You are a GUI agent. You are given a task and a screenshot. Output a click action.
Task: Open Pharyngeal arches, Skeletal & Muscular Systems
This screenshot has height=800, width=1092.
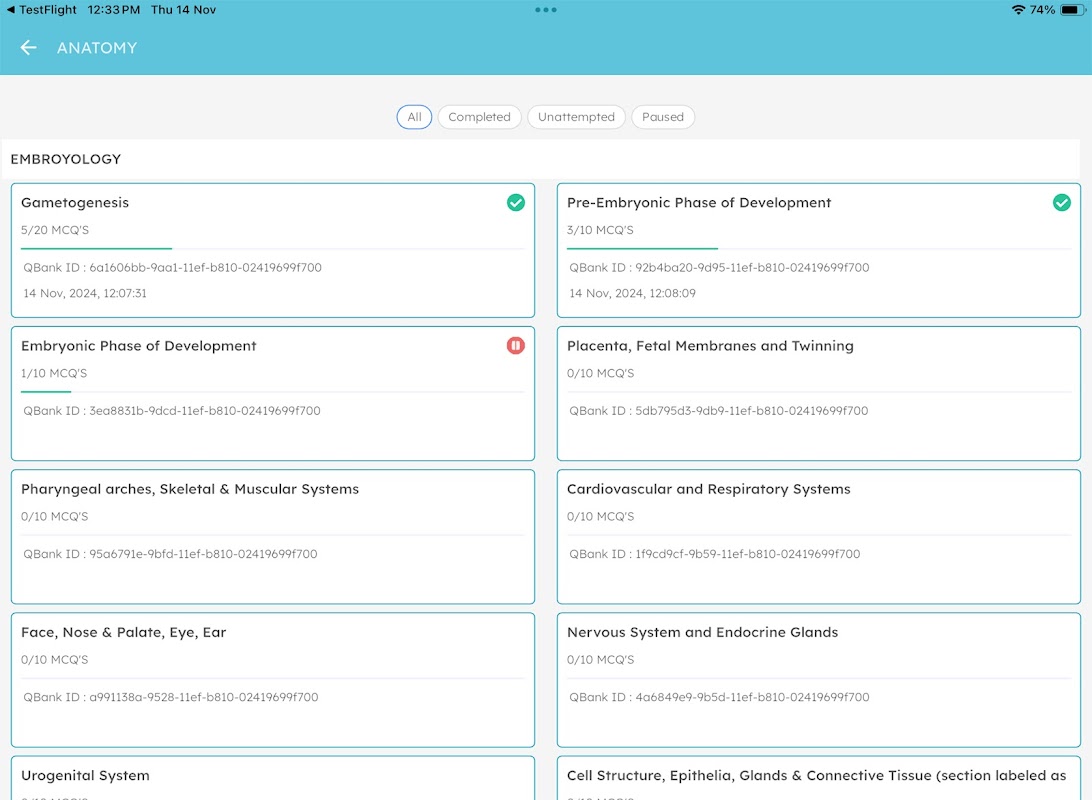point(273,537)
